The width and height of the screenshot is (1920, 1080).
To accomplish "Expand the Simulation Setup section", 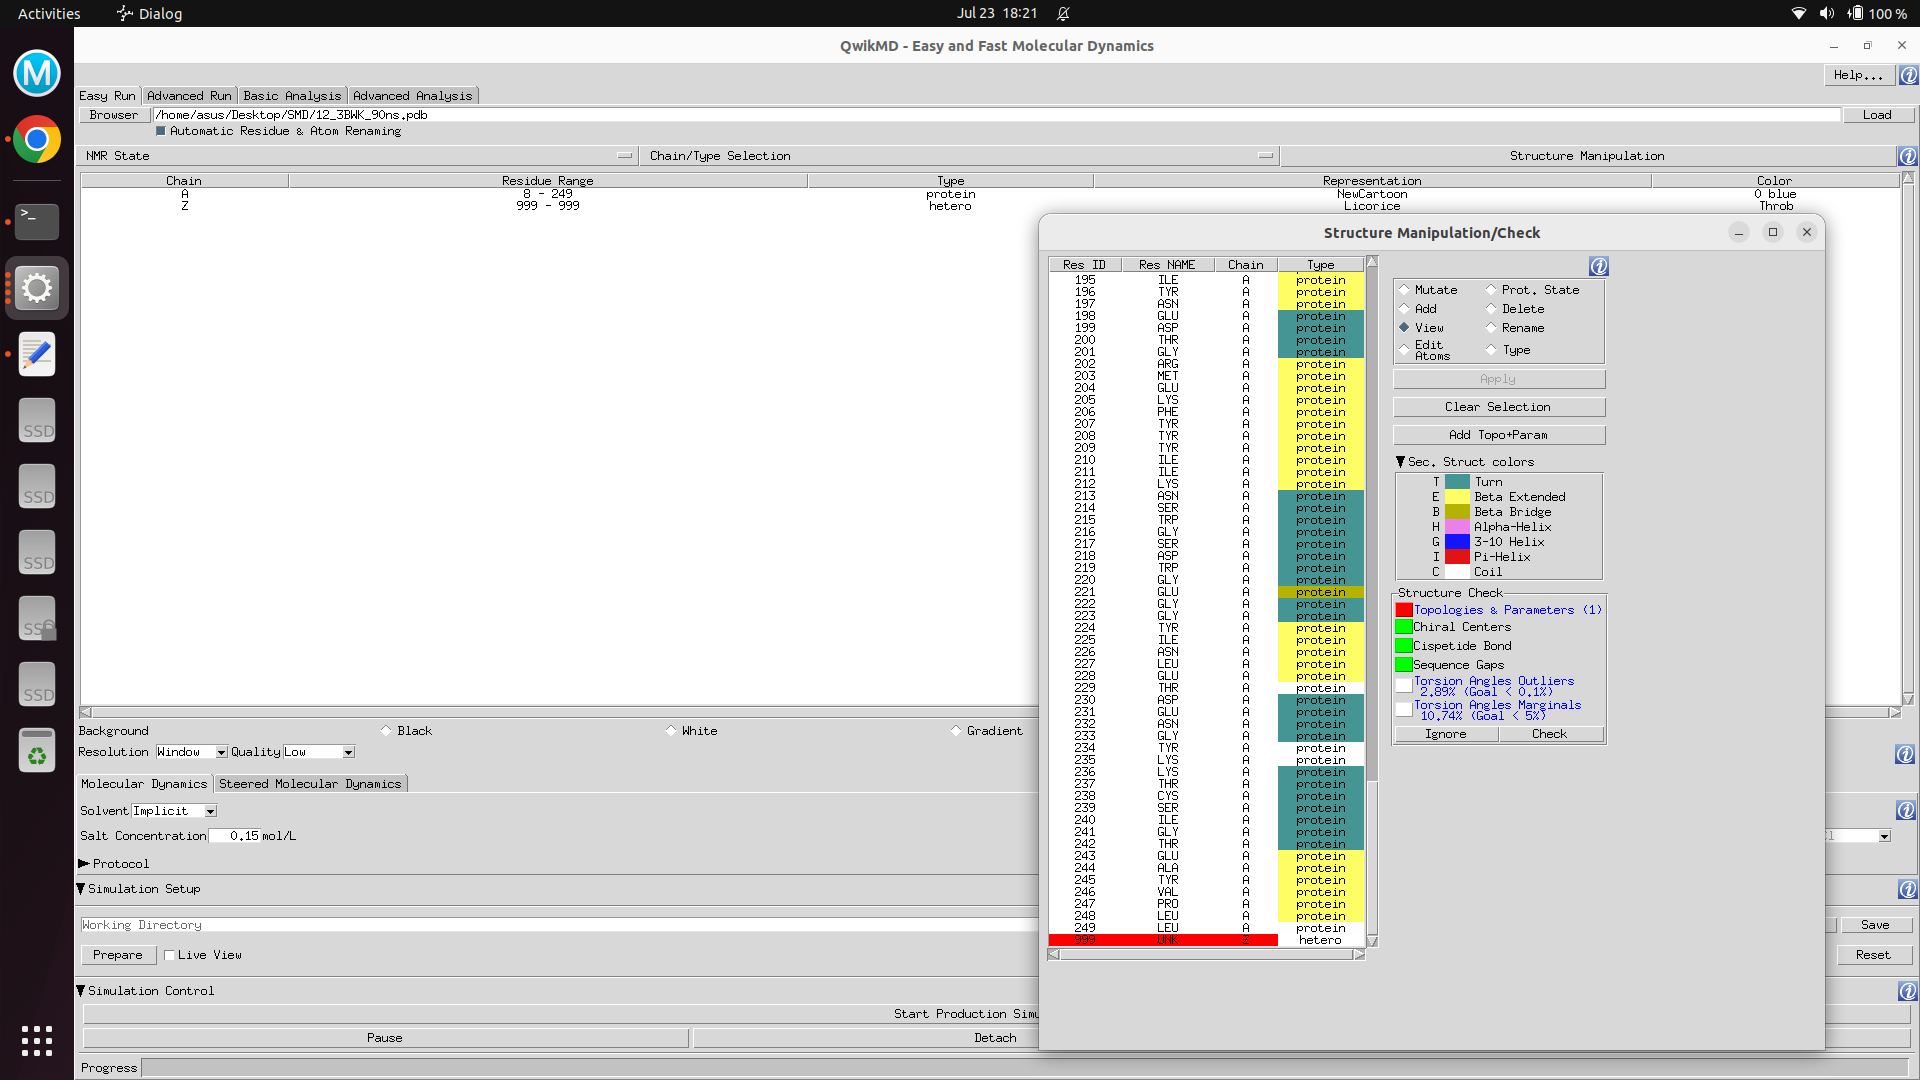I will point(84,887).
